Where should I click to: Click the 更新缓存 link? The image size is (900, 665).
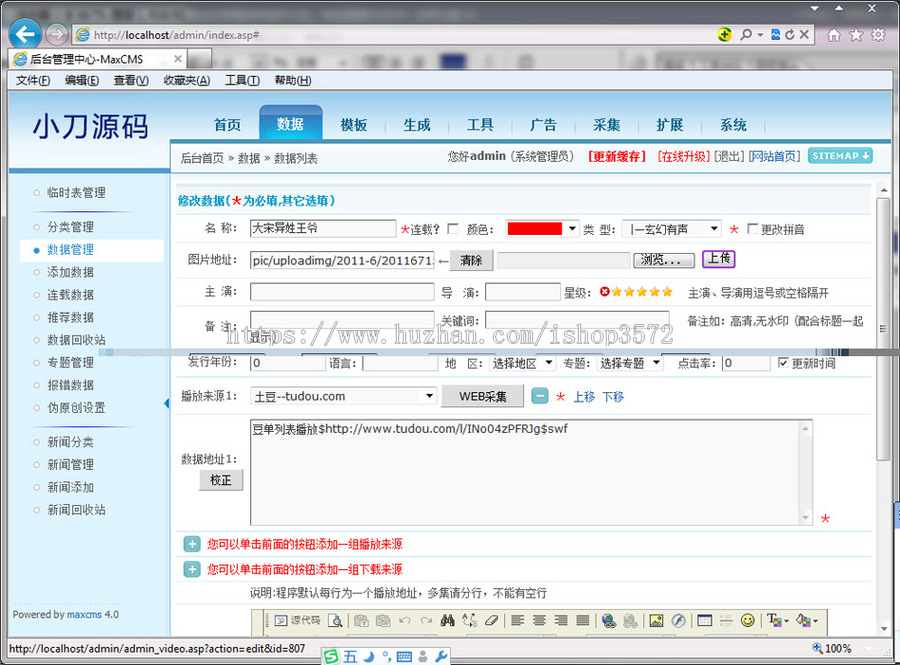click(x=618, y=157)
